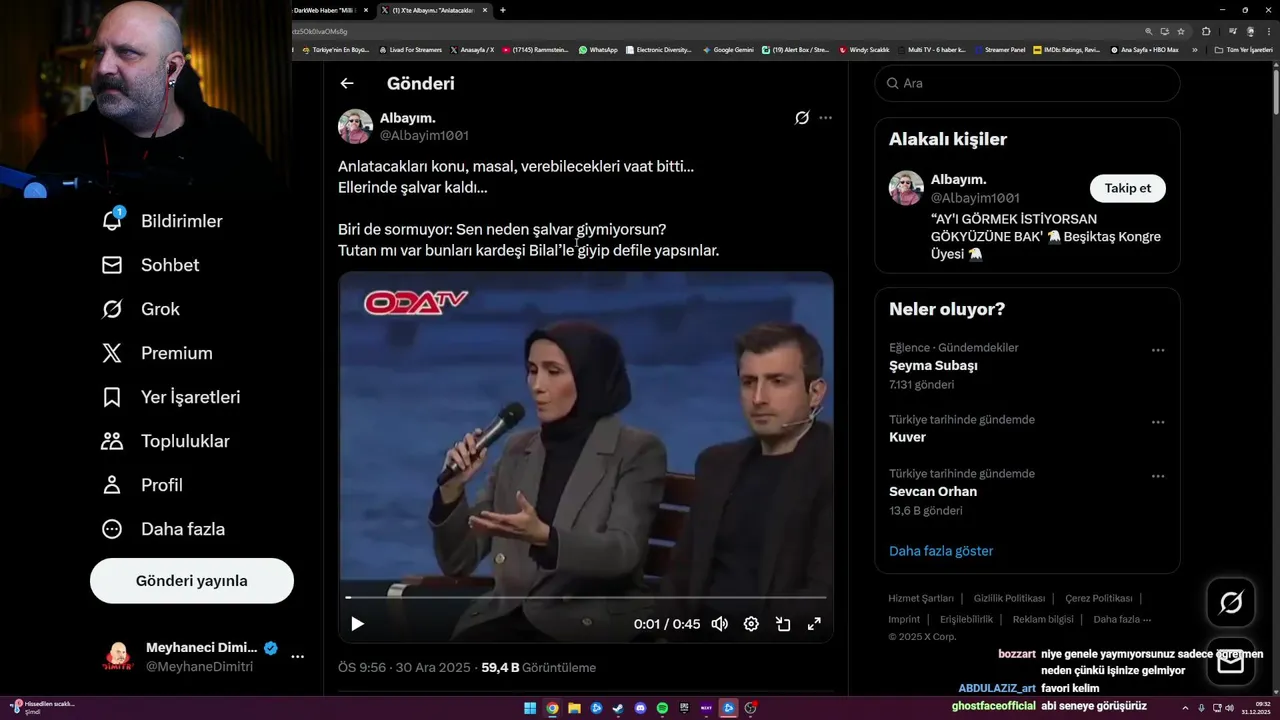Viewport: 1280px width, 720px height.
Task: Open Steam from taskbar
Action: 619,708
